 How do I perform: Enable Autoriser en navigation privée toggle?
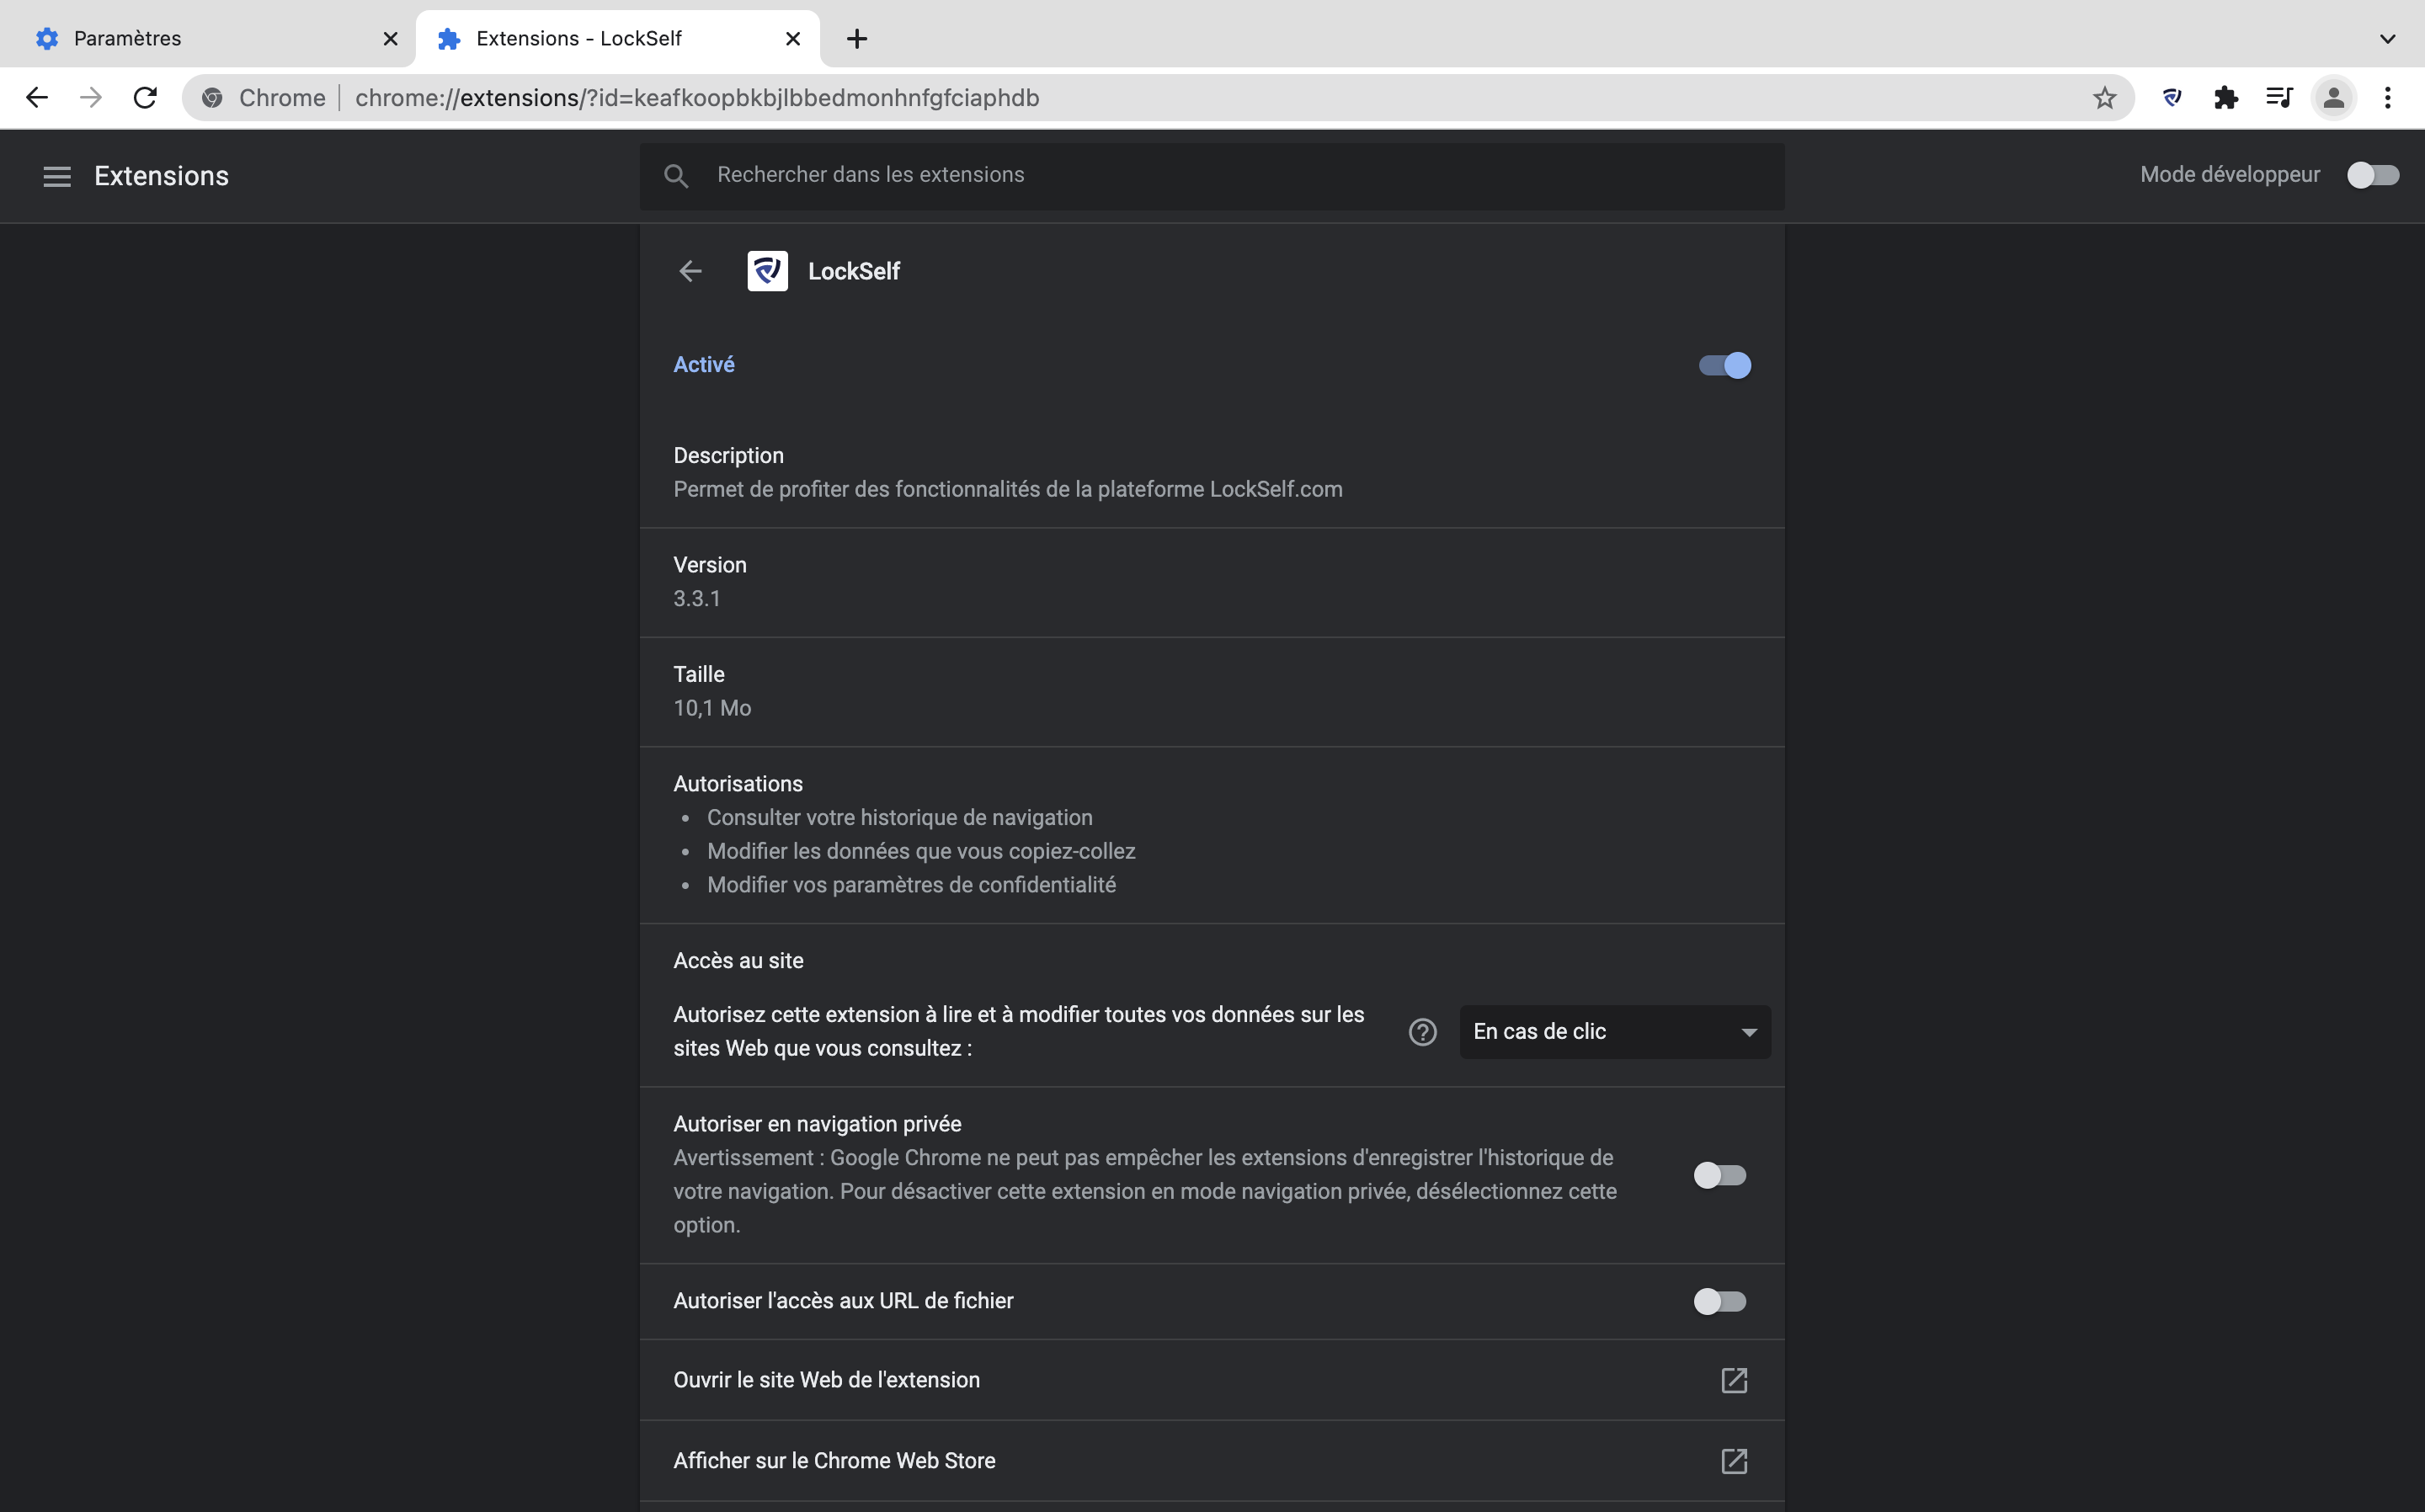coord(1720,1175)
